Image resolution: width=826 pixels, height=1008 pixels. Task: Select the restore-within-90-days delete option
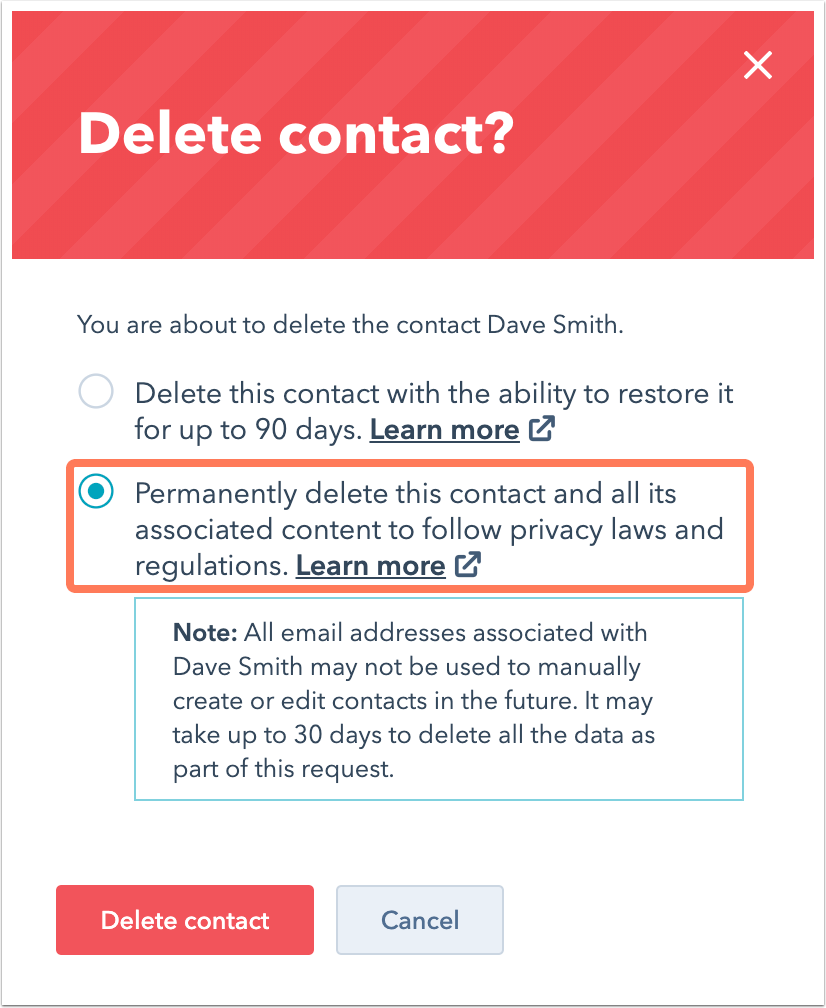(96, 391)
